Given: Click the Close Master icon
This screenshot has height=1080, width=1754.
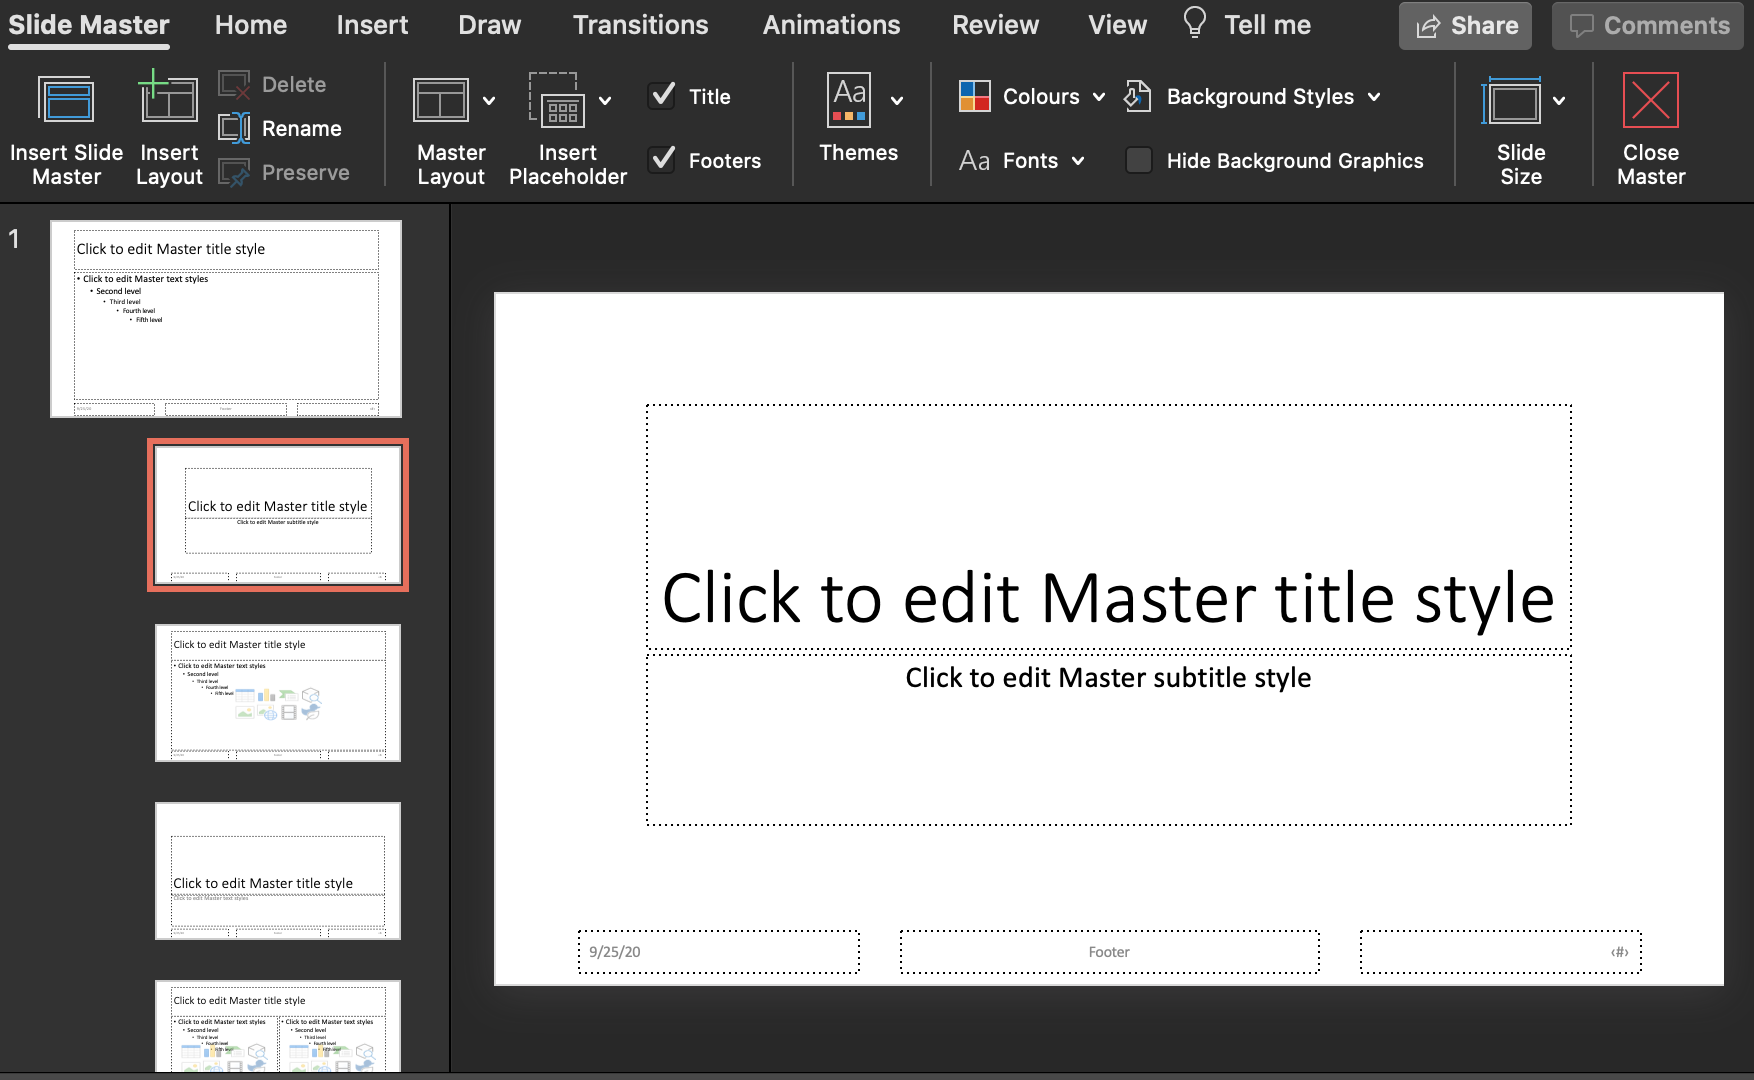Looking at the screenshot, I should point(1650,100).
